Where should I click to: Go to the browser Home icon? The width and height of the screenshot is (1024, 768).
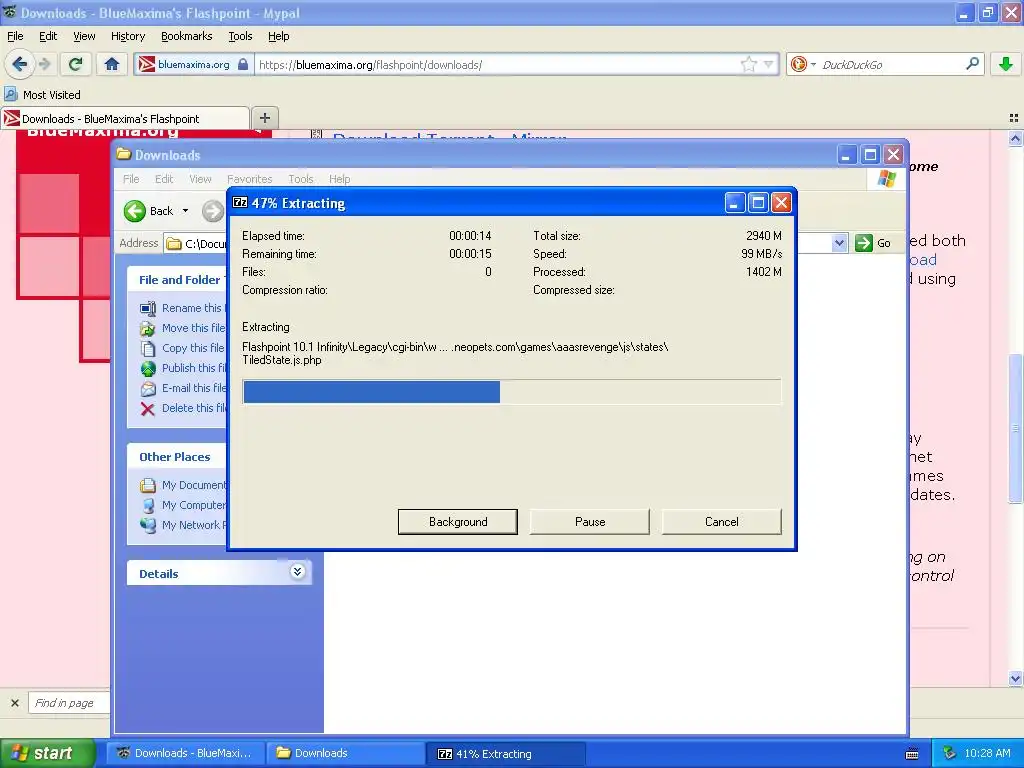112,64
